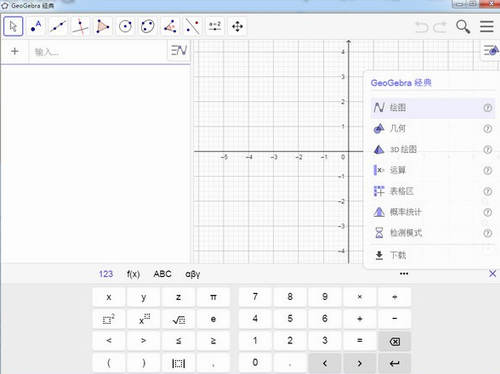Image resolution: width=500 pixels, height=374 pixels.
Task: Select the Circle with center tool
Action: [x=125, y=26]
